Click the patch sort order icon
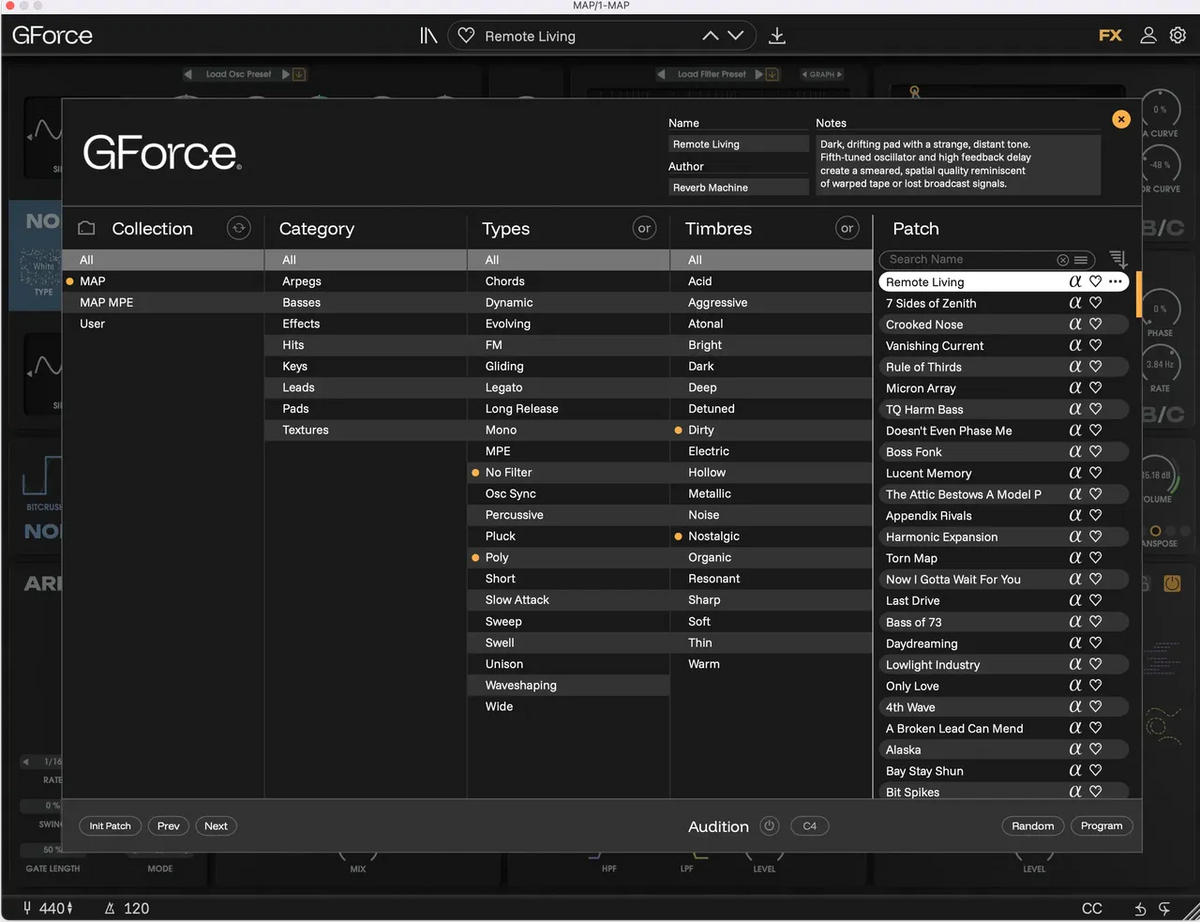This screenshot has width=1200, height=922. point(1118,259)
